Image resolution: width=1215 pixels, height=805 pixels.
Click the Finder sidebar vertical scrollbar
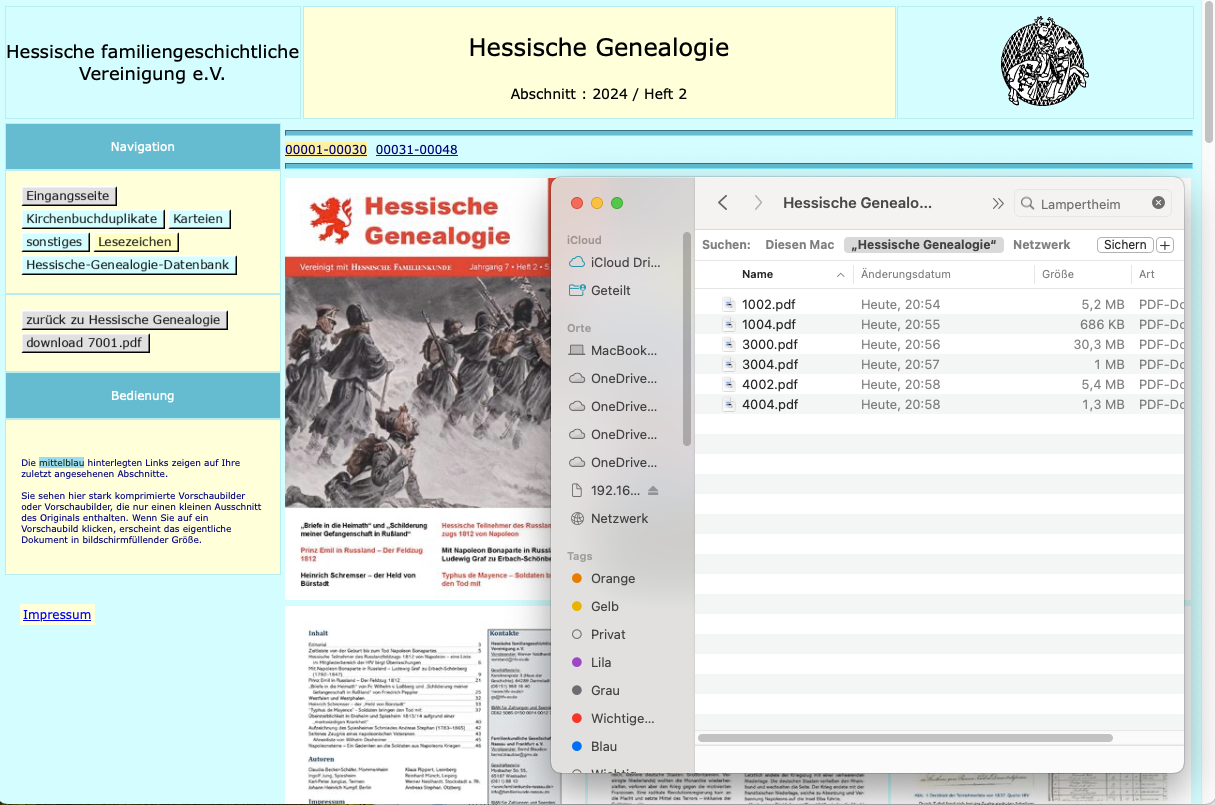pyautogui.click(x=687, y=338)
